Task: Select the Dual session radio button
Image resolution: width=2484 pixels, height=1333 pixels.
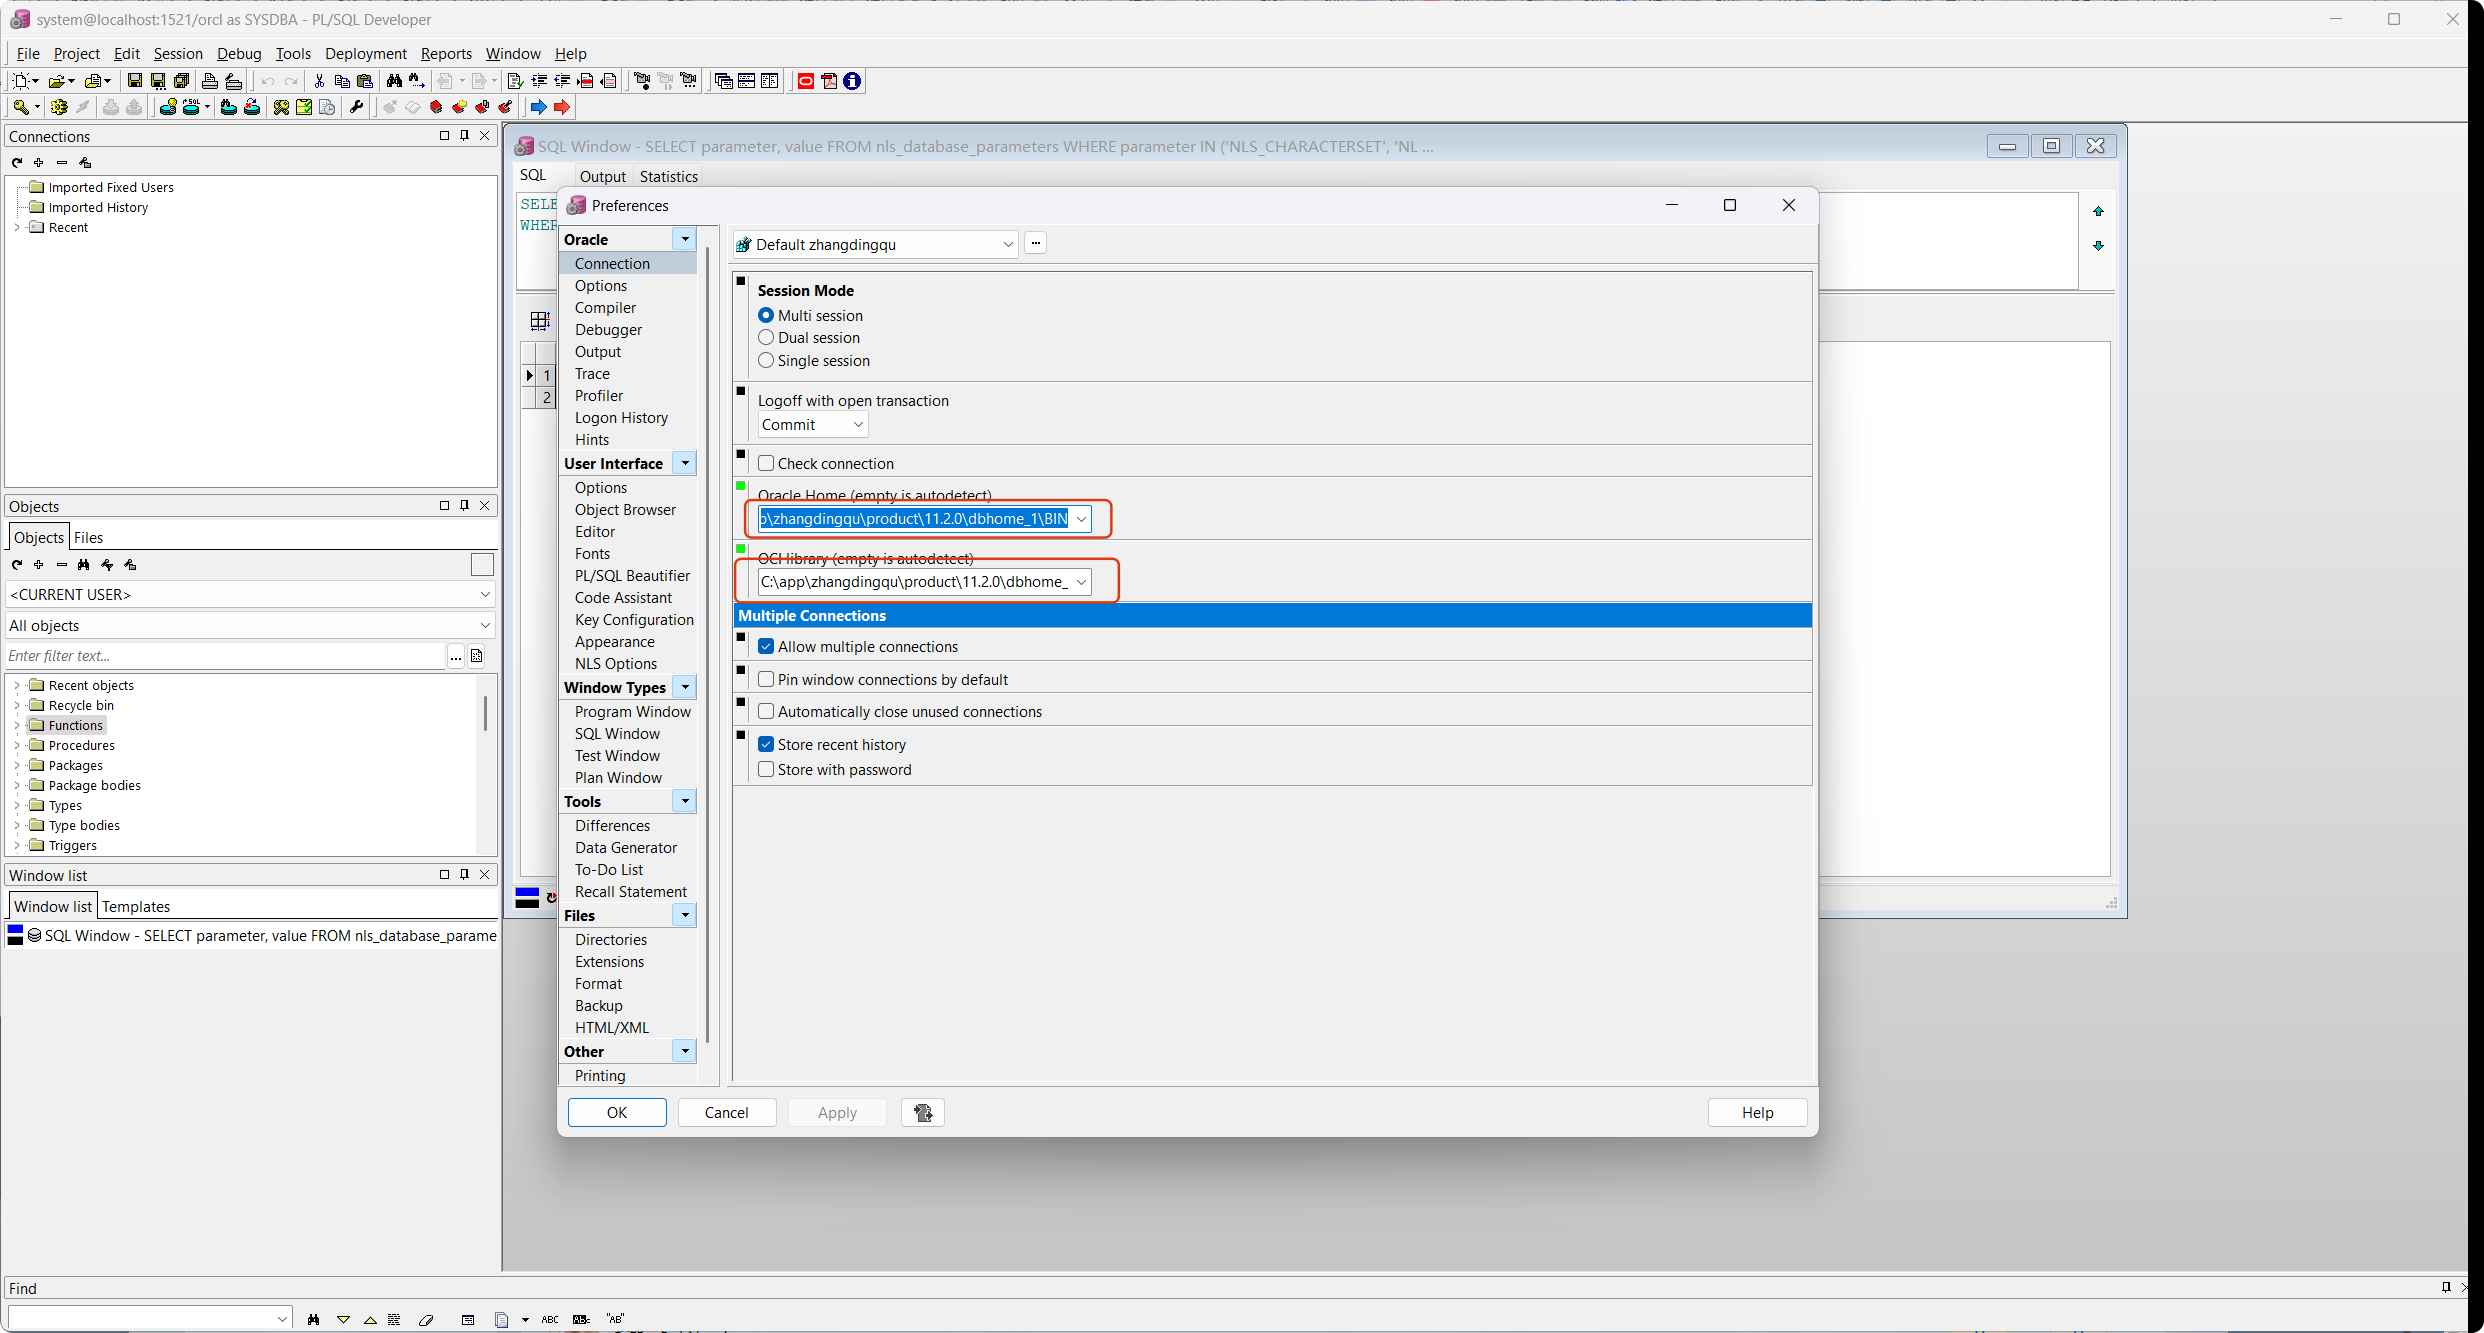Action: point(766,338)
